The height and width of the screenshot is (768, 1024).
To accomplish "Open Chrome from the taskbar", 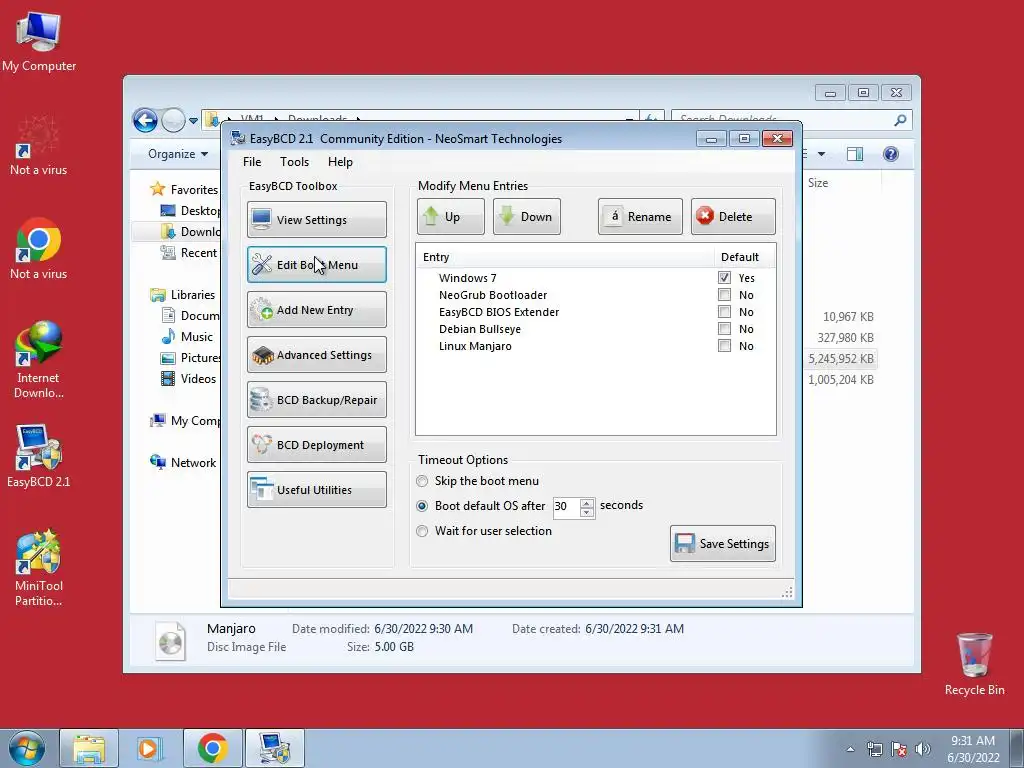I will (212, 748).
